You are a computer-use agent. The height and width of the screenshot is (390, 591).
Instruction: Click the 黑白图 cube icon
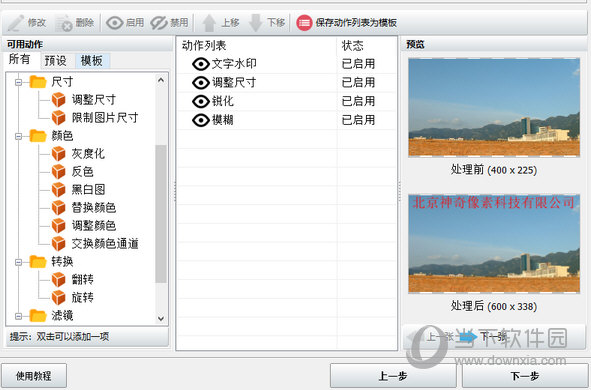point(58,190)
